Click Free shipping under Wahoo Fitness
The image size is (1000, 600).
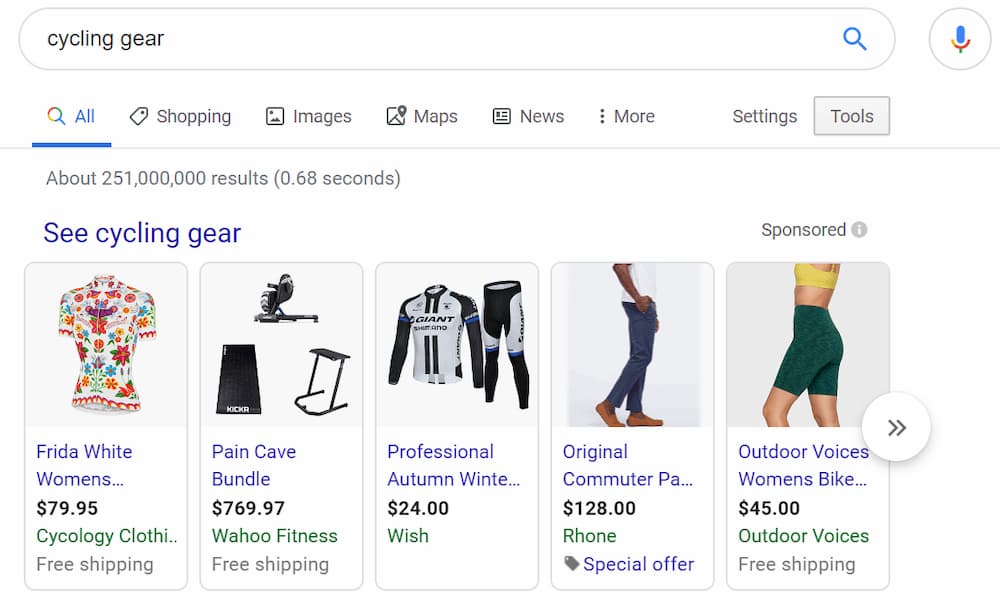(270, 564)
